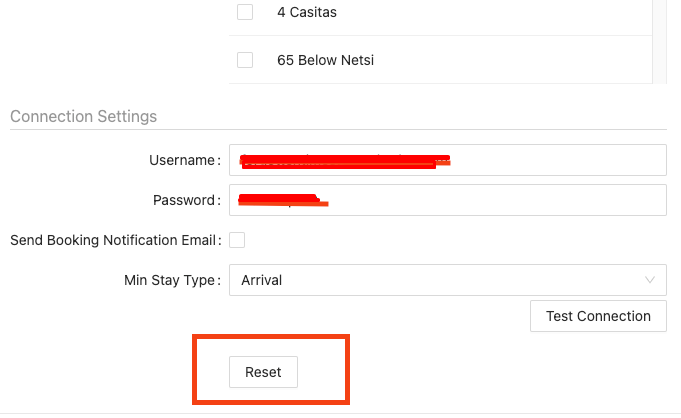This screenshot has height=418, width=681.
Task: Check the 4 Casitas checkbox
Action: [245, 12]
